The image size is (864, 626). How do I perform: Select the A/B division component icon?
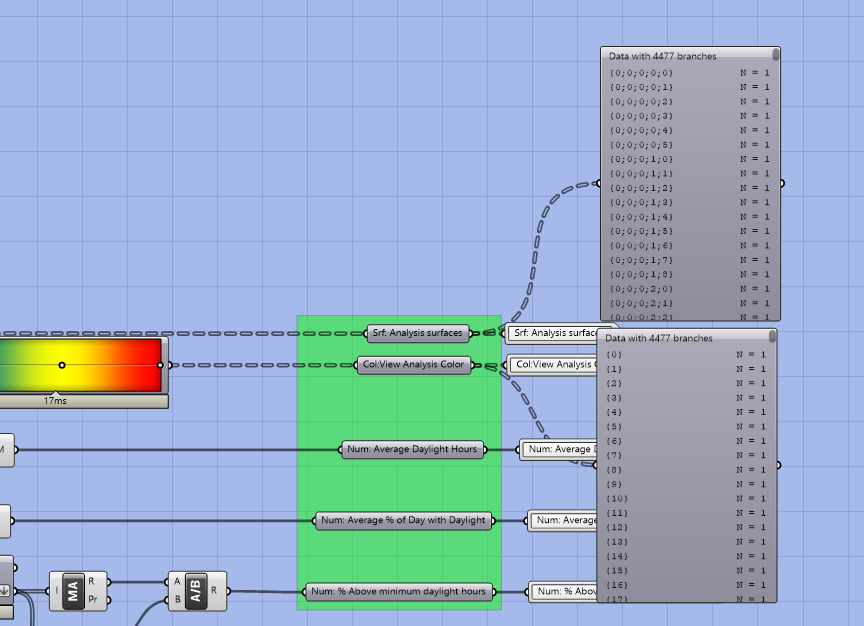[196, 591]
